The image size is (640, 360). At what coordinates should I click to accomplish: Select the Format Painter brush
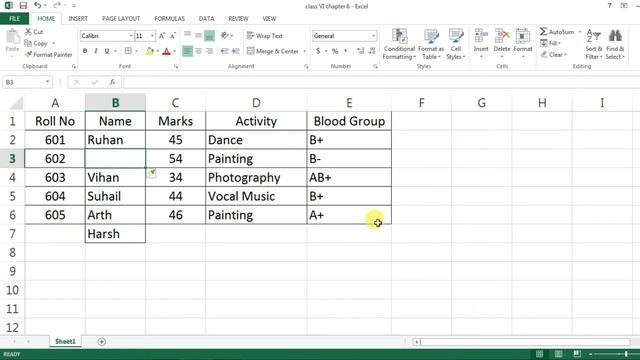click(x=28, y=54)
